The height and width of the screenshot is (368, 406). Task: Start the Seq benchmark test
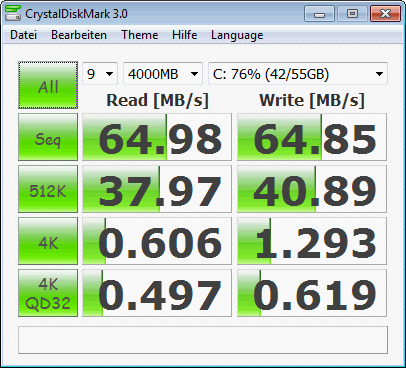[48, 137]
